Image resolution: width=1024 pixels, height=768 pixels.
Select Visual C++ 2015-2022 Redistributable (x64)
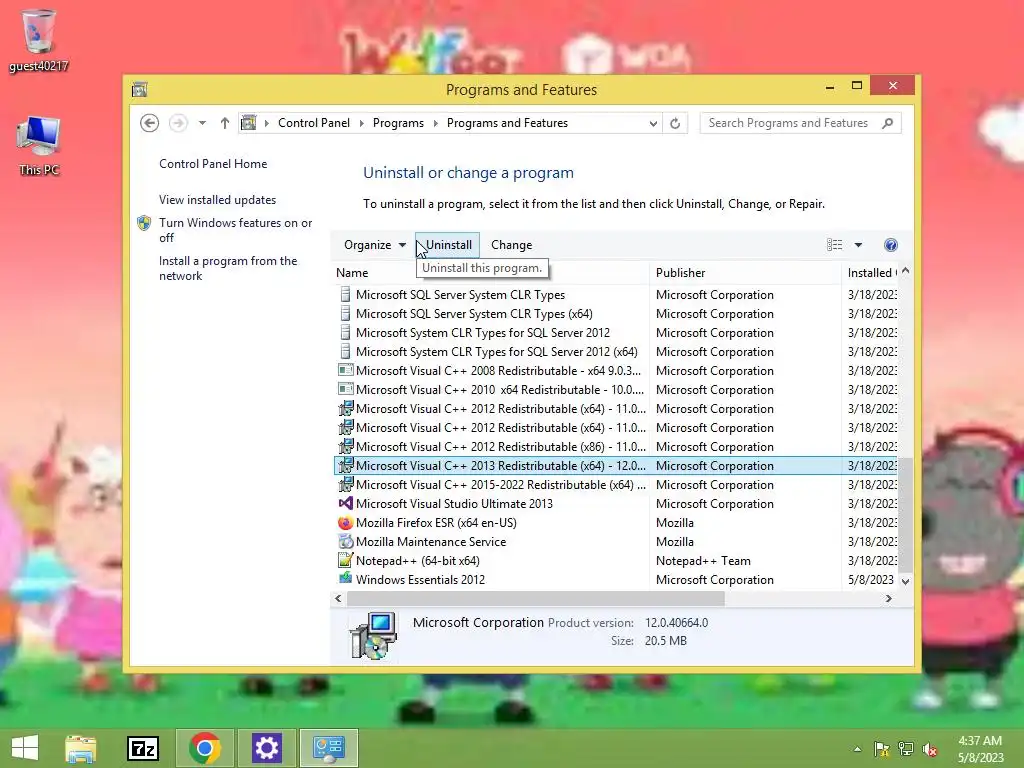(500, 485)
